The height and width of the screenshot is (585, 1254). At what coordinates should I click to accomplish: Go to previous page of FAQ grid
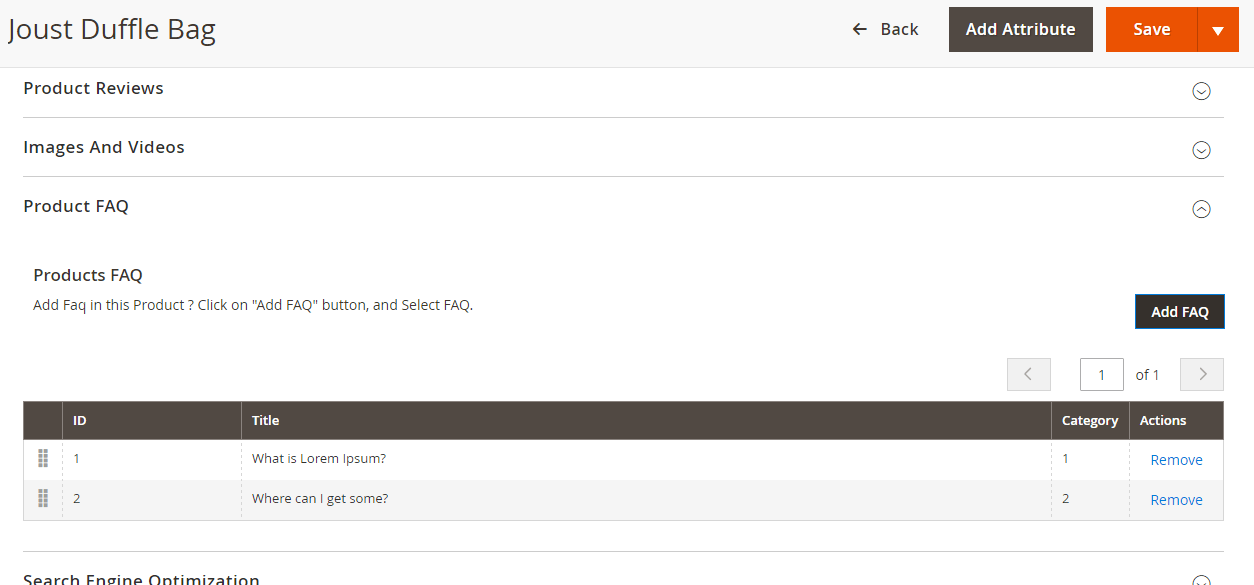[1028, 374]
